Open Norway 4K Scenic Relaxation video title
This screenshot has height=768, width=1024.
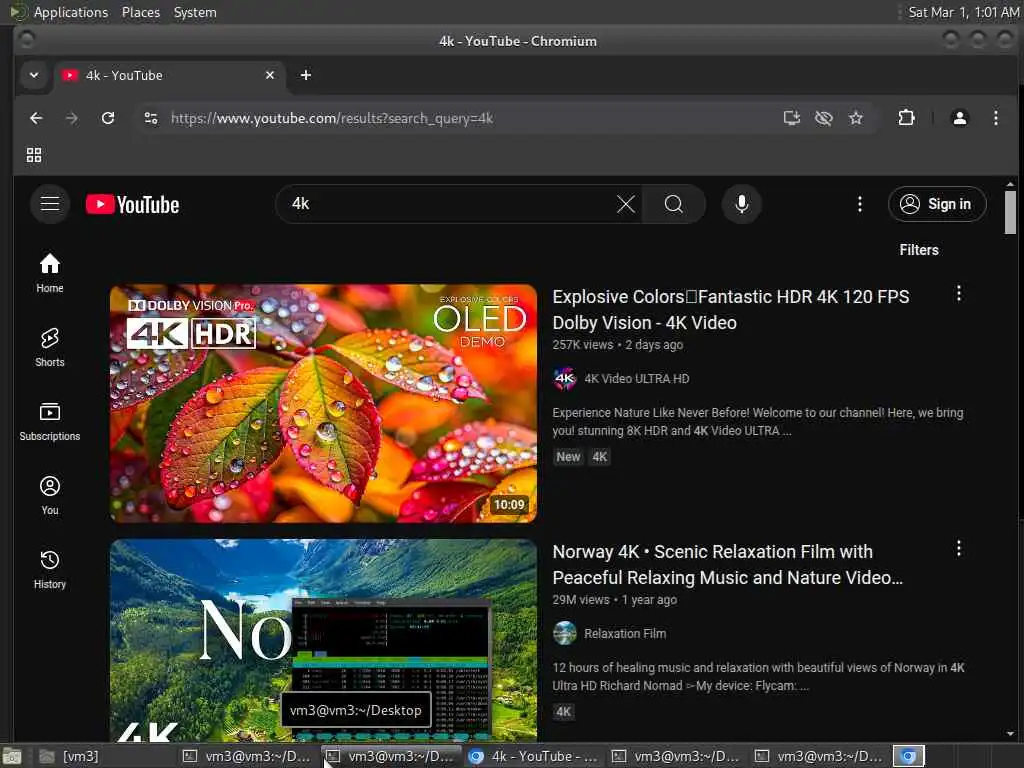coord(727,565)
